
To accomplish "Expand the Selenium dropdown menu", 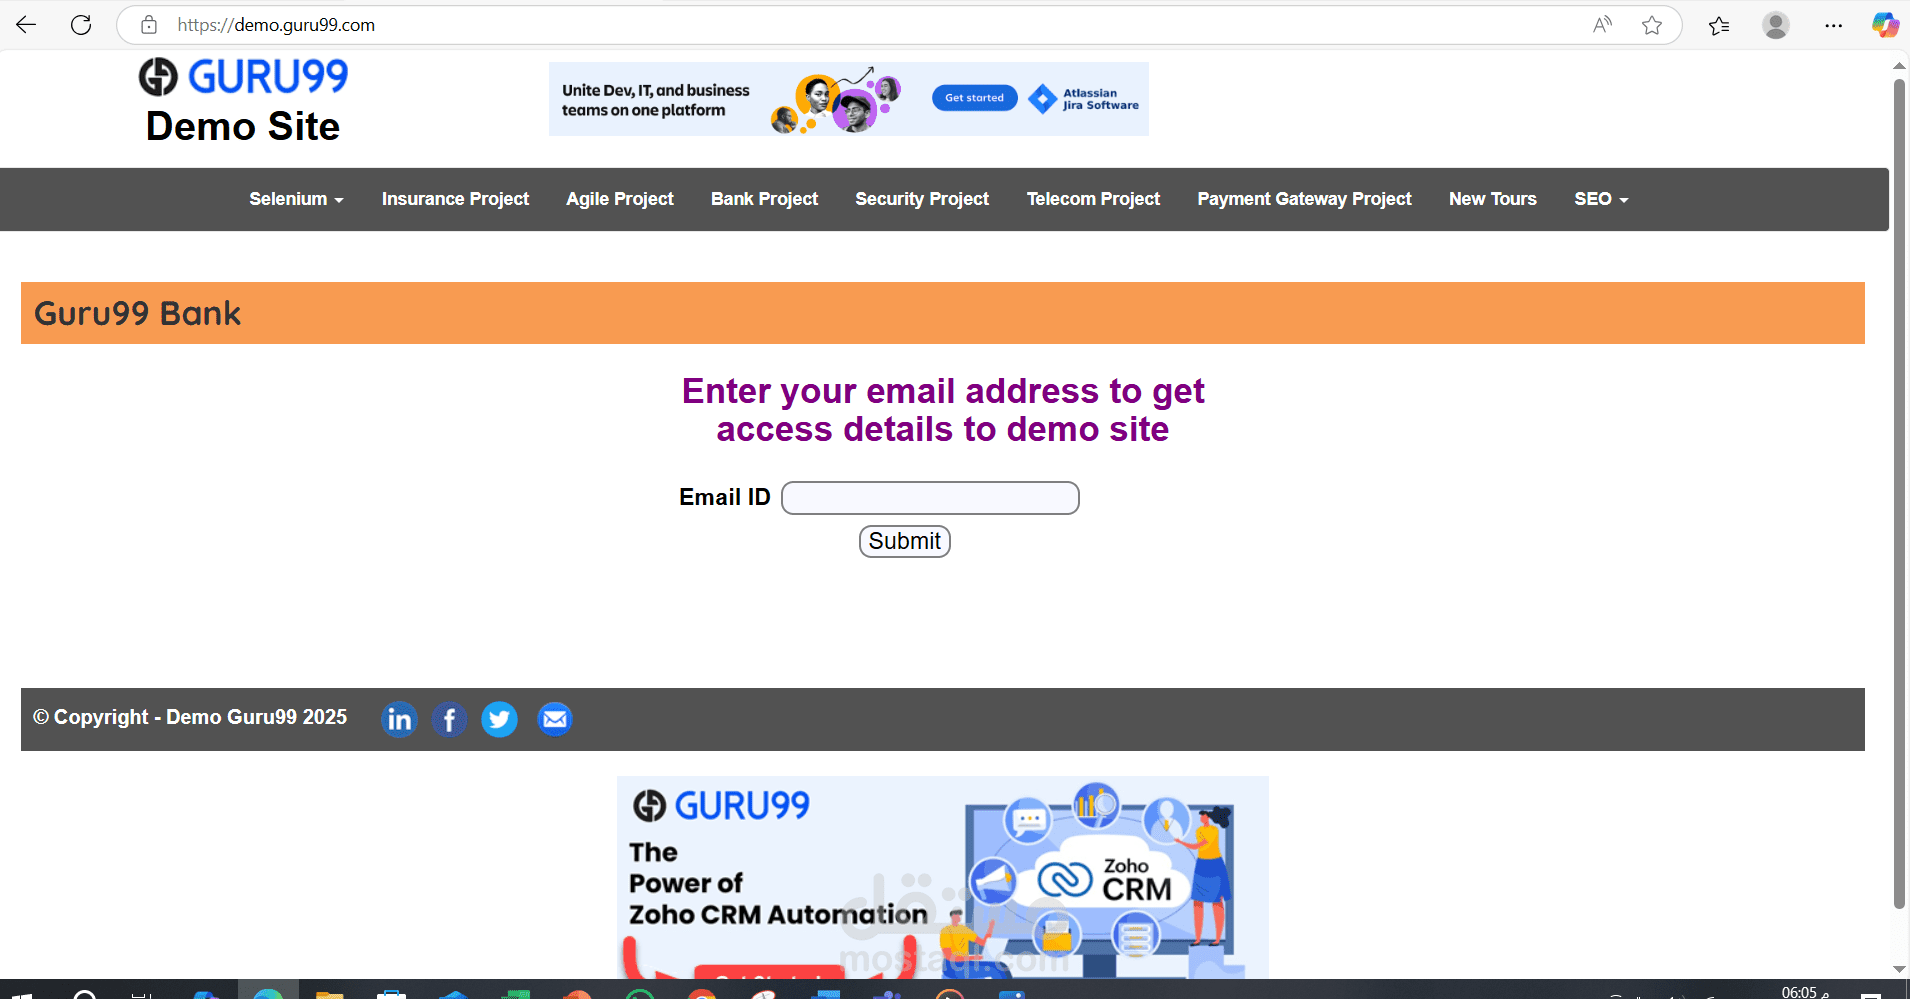I will pyautogui.click(x=296, y=199).
